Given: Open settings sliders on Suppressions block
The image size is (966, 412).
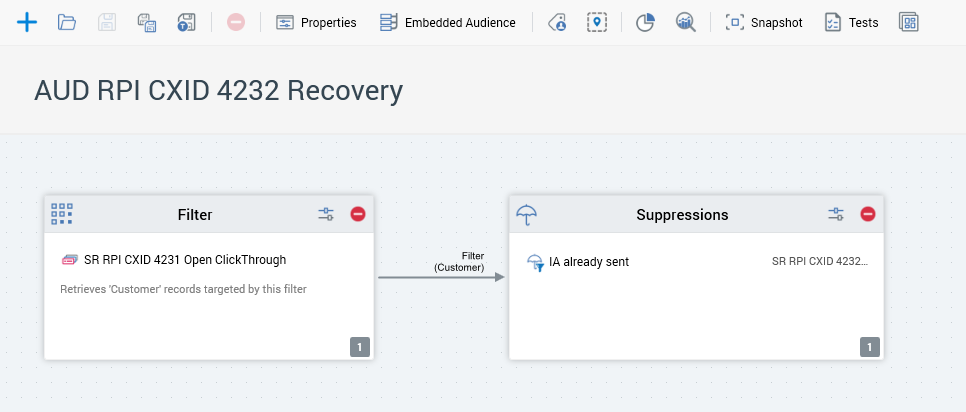Looking at the screenshot, I should (x=836, y=214).
